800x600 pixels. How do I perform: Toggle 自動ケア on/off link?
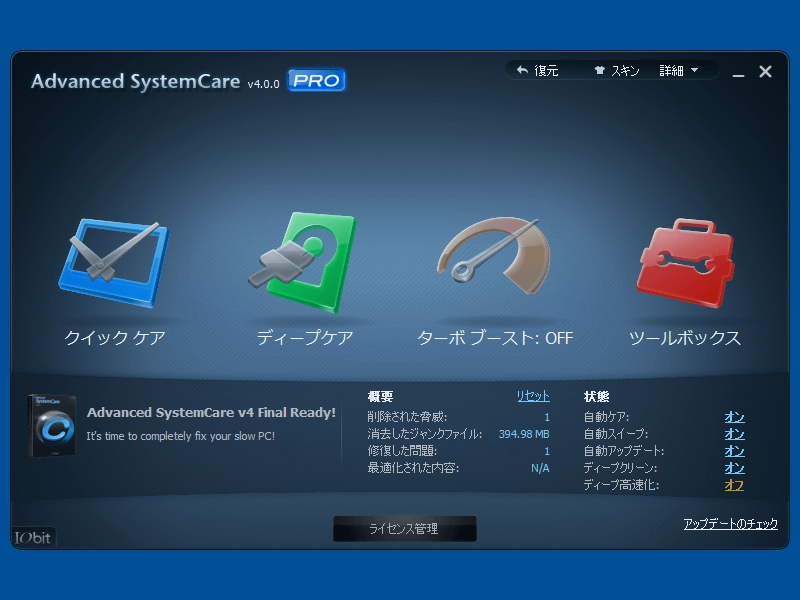[734, 417]
